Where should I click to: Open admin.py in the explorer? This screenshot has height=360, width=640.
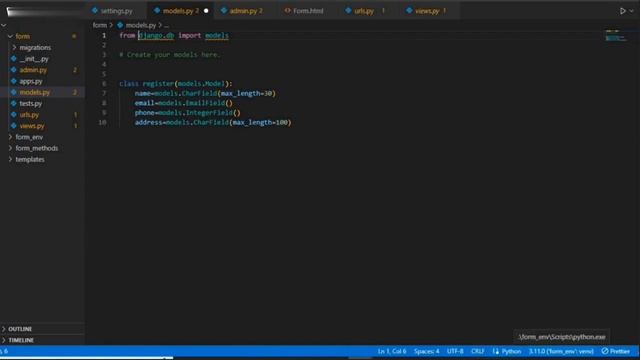coord(33,70)
